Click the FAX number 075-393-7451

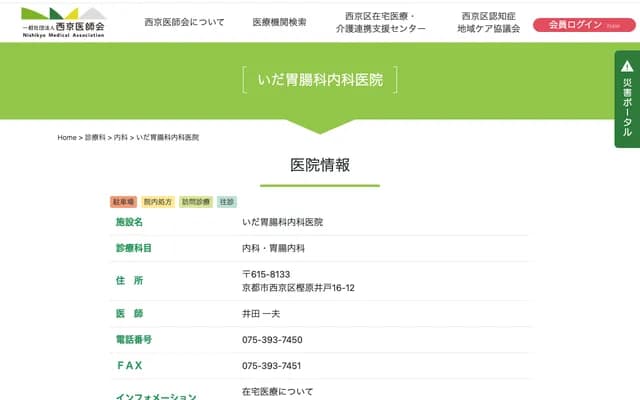[272, 366]
